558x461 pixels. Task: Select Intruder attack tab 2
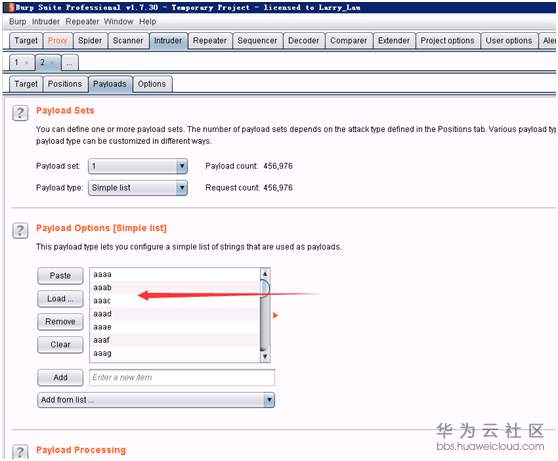coord(48,63)
